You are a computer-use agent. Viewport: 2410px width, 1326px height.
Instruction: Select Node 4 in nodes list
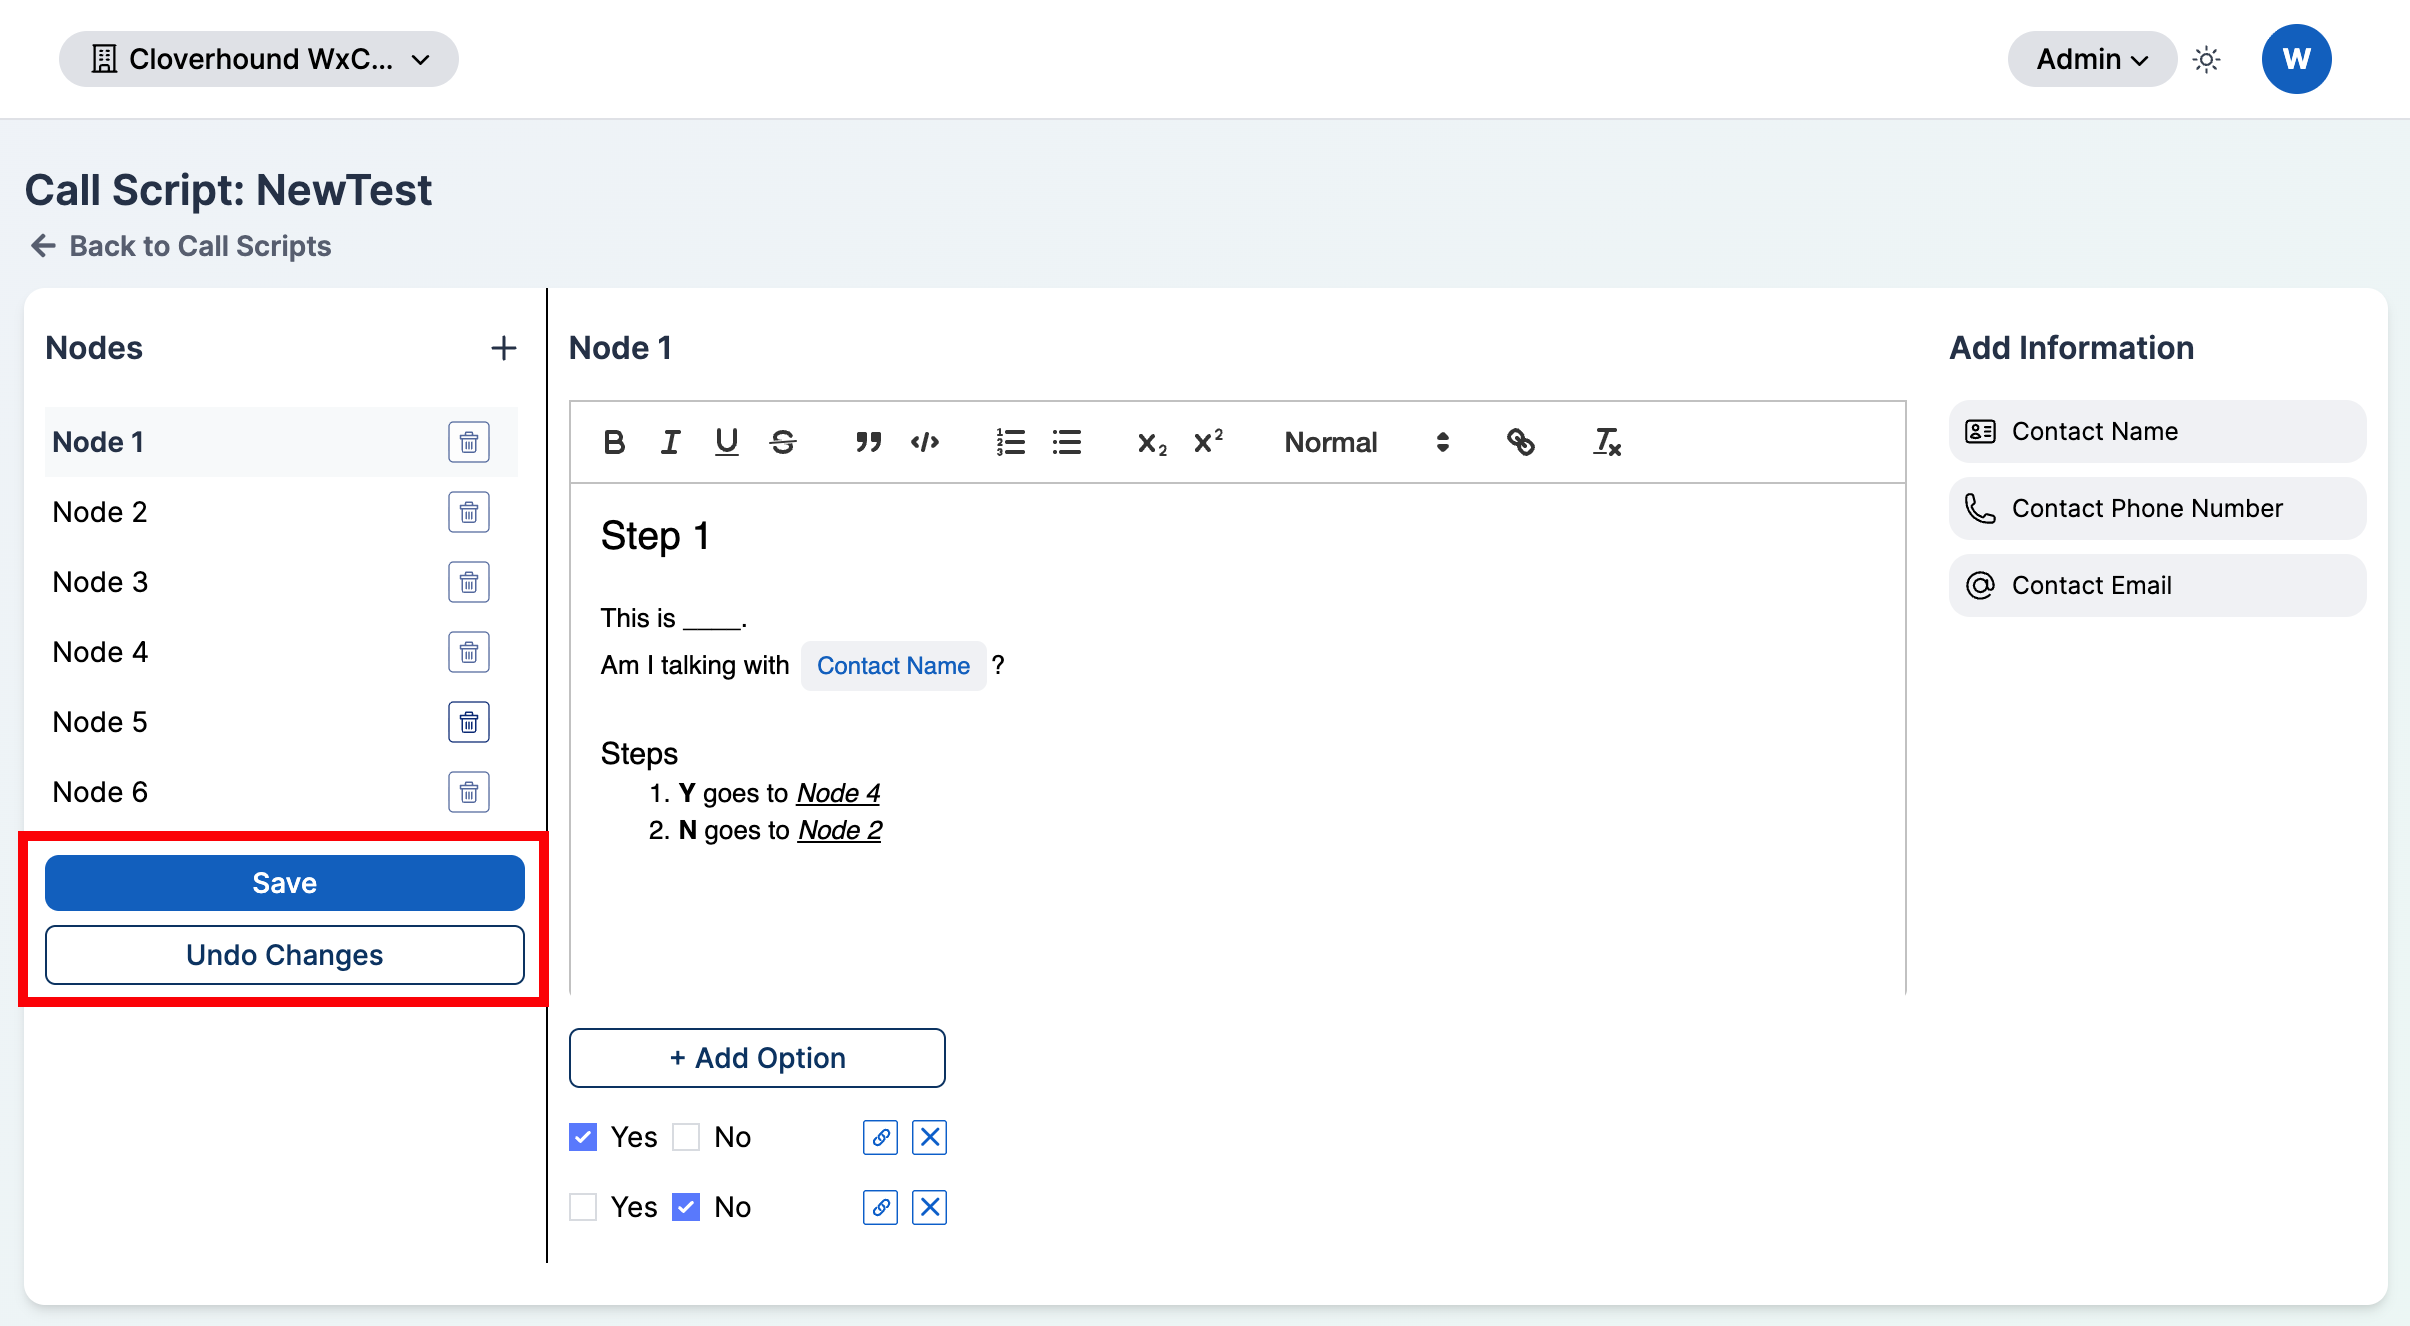coord(281,652)
